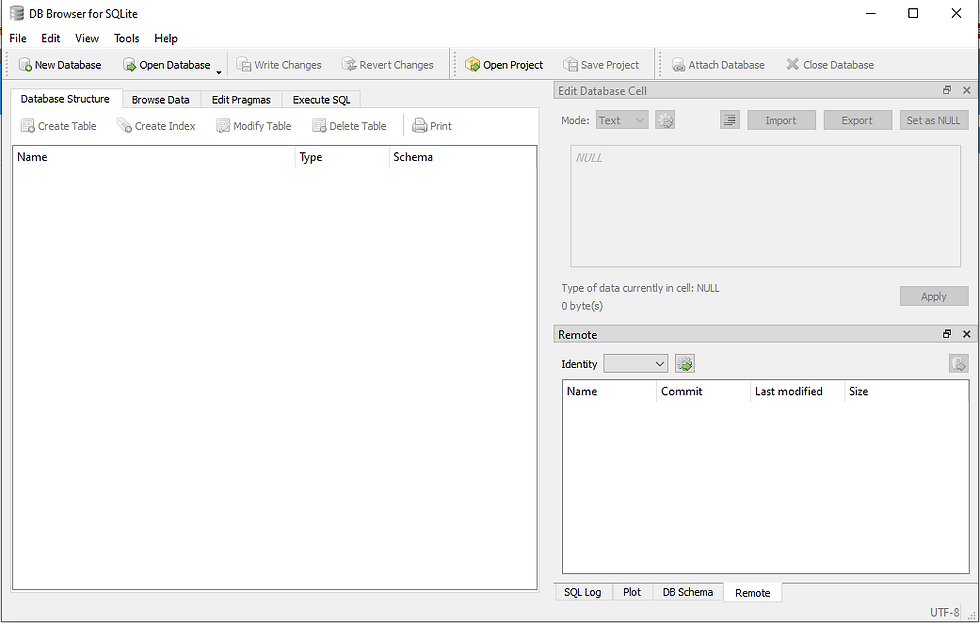
Task: Click into the NULL cell text editor
Action: (x=765, y=206)
